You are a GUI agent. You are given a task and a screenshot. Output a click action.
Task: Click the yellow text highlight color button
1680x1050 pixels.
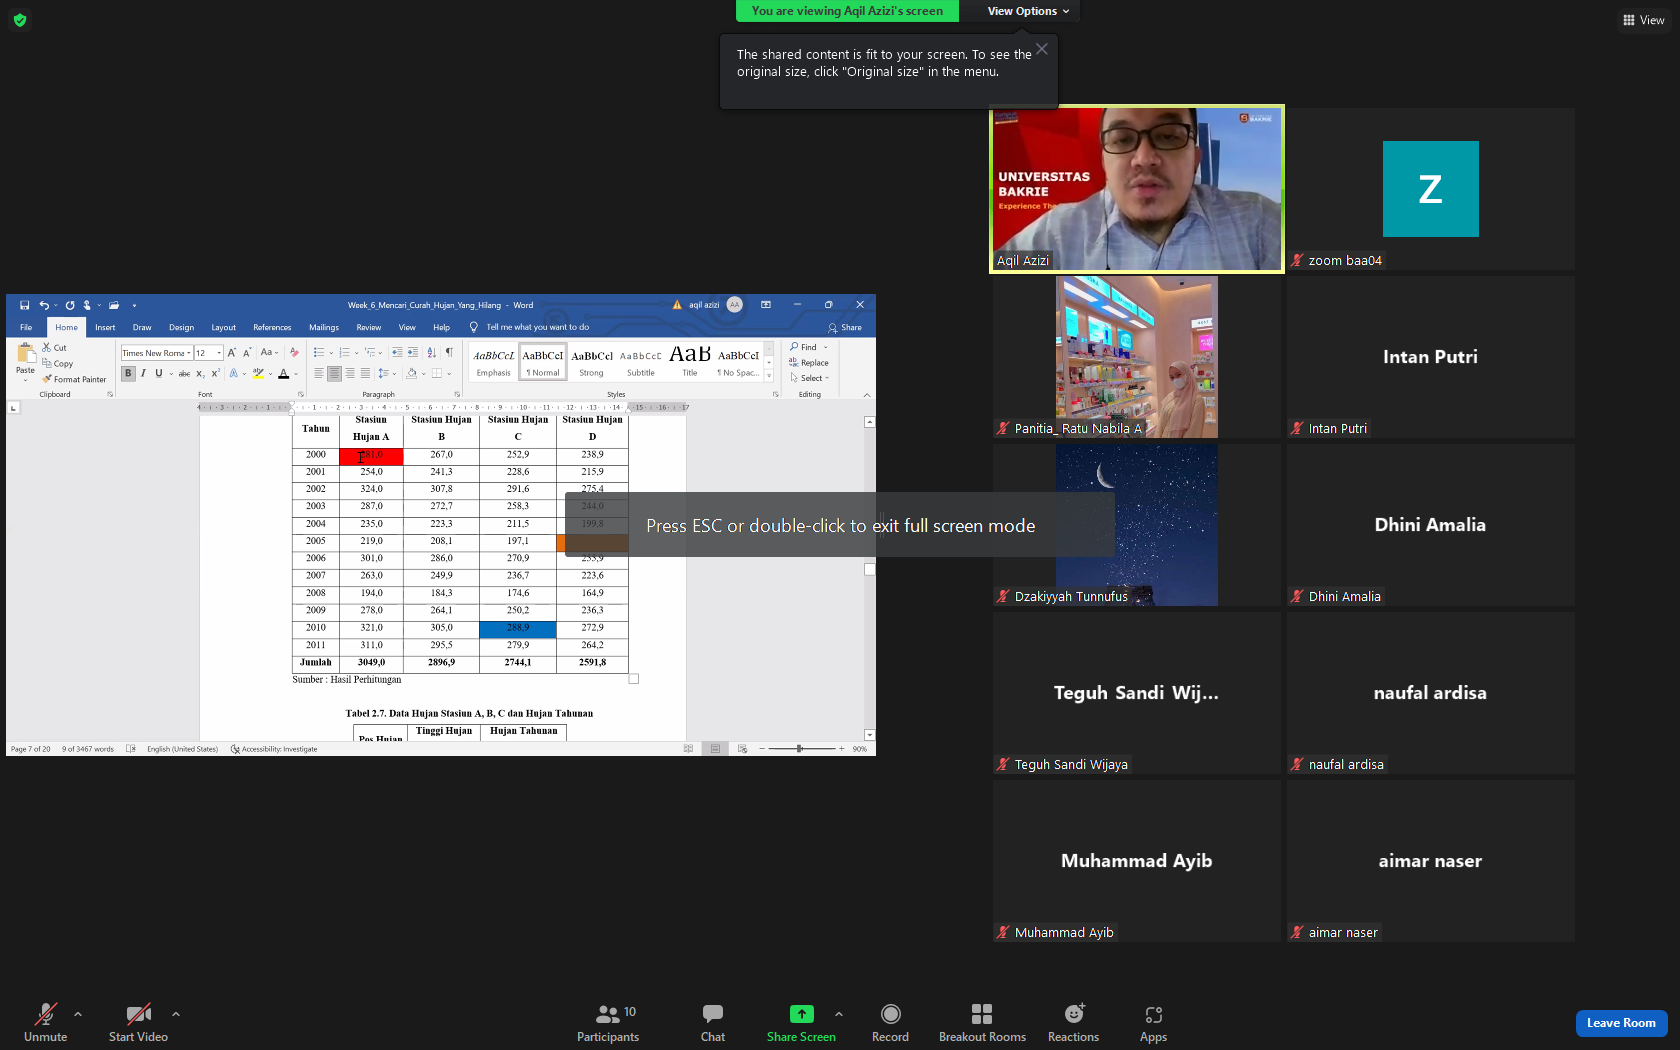click(258, 374)
